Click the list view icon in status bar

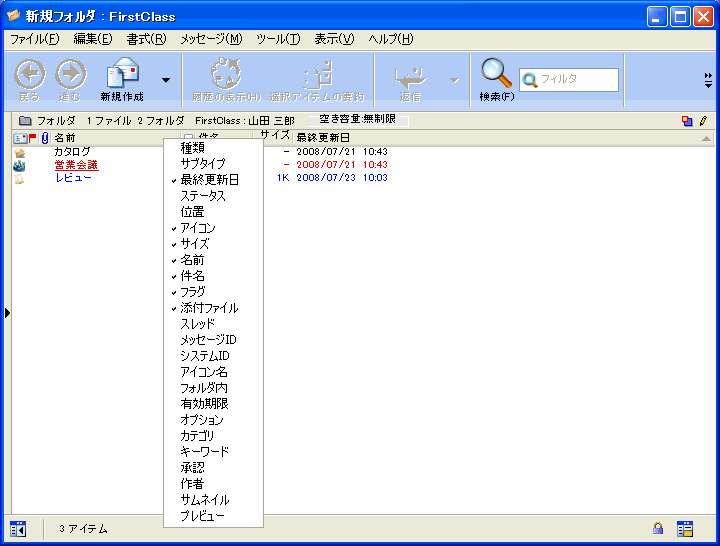[685, 528]
